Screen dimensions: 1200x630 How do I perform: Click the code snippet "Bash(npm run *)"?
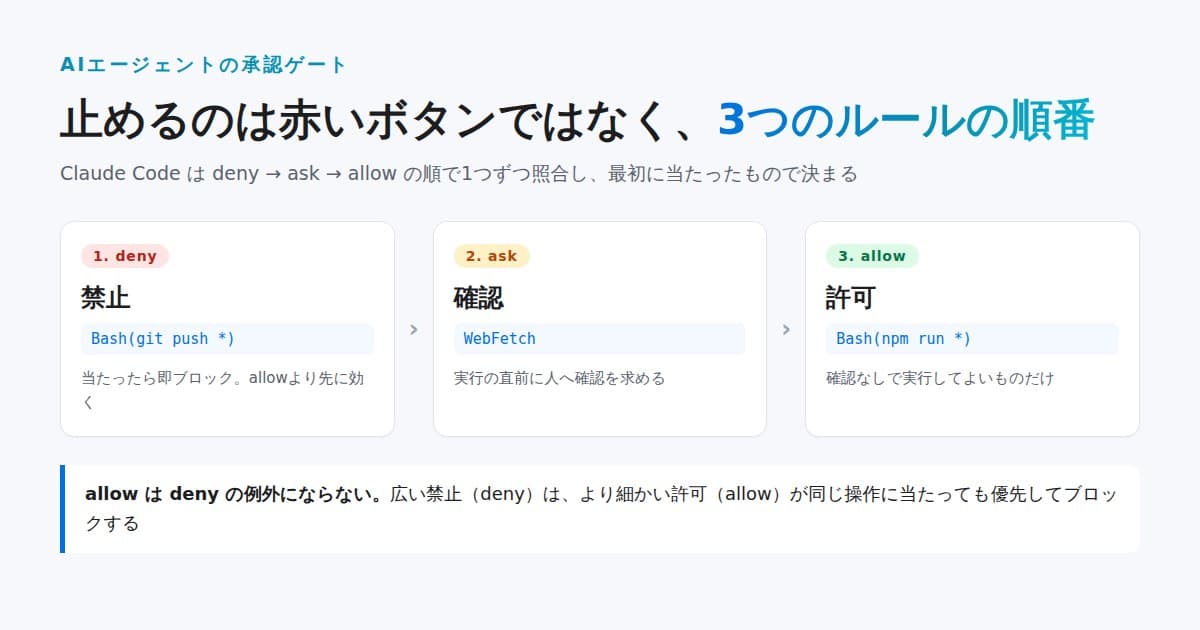pyautogui.click(x=972, y=339)
